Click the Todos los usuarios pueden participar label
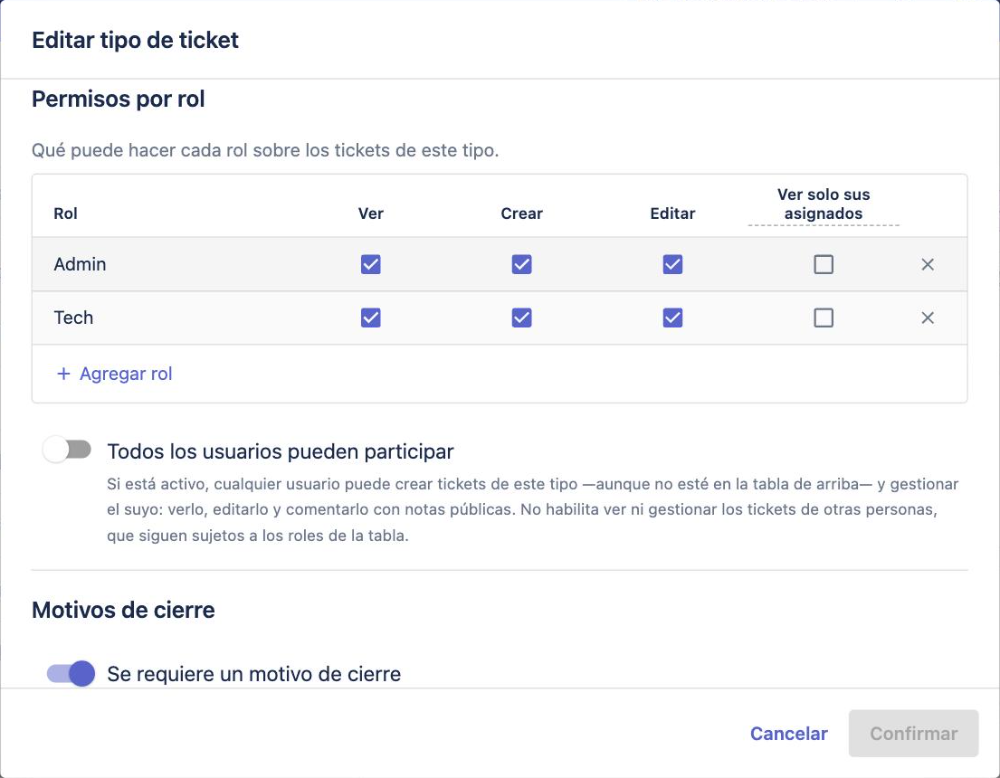This screenshot has height=778, width=1000. (281, 451)
